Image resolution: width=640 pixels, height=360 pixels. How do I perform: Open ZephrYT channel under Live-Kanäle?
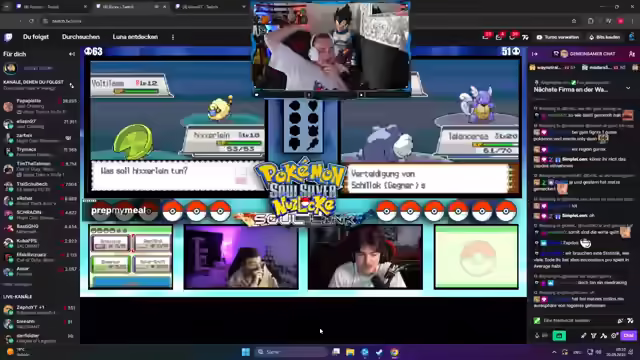tap(40, 310)
